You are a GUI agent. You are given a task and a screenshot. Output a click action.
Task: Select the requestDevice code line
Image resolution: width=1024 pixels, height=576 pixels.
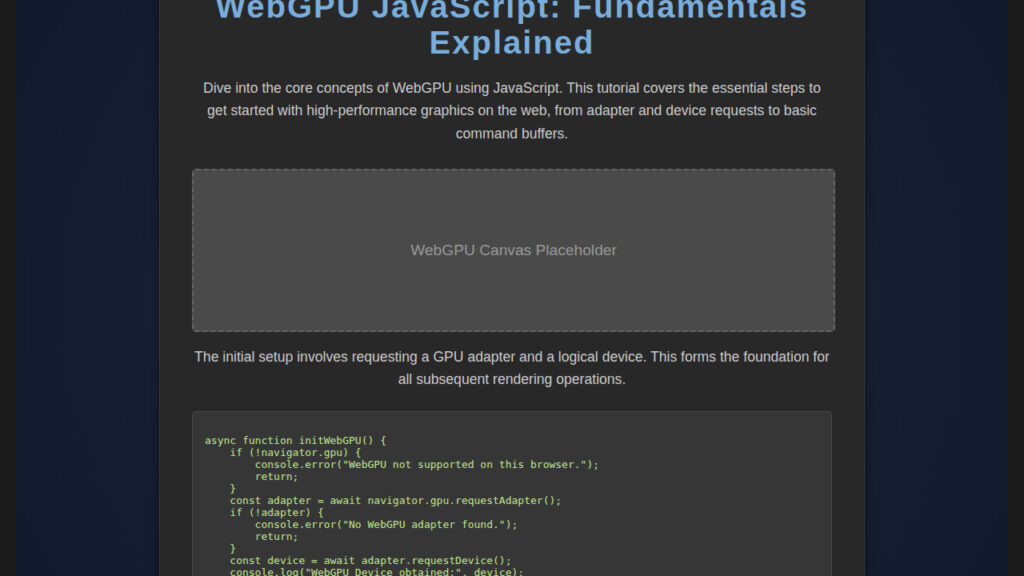click(370, 560)
